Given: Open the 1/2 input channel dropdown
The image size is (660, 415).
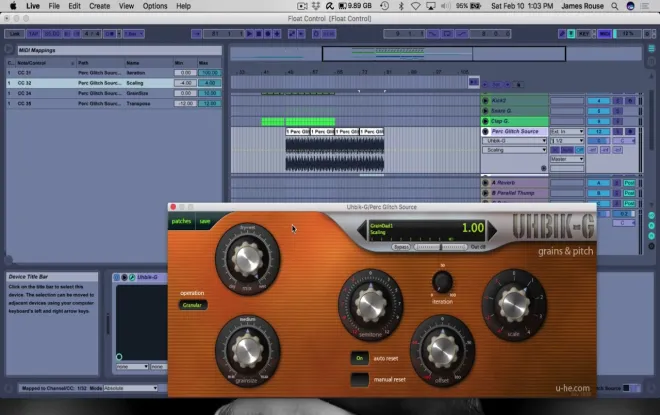Looking at the screenshot, I should pyautogui.click(x=567, y=141).
